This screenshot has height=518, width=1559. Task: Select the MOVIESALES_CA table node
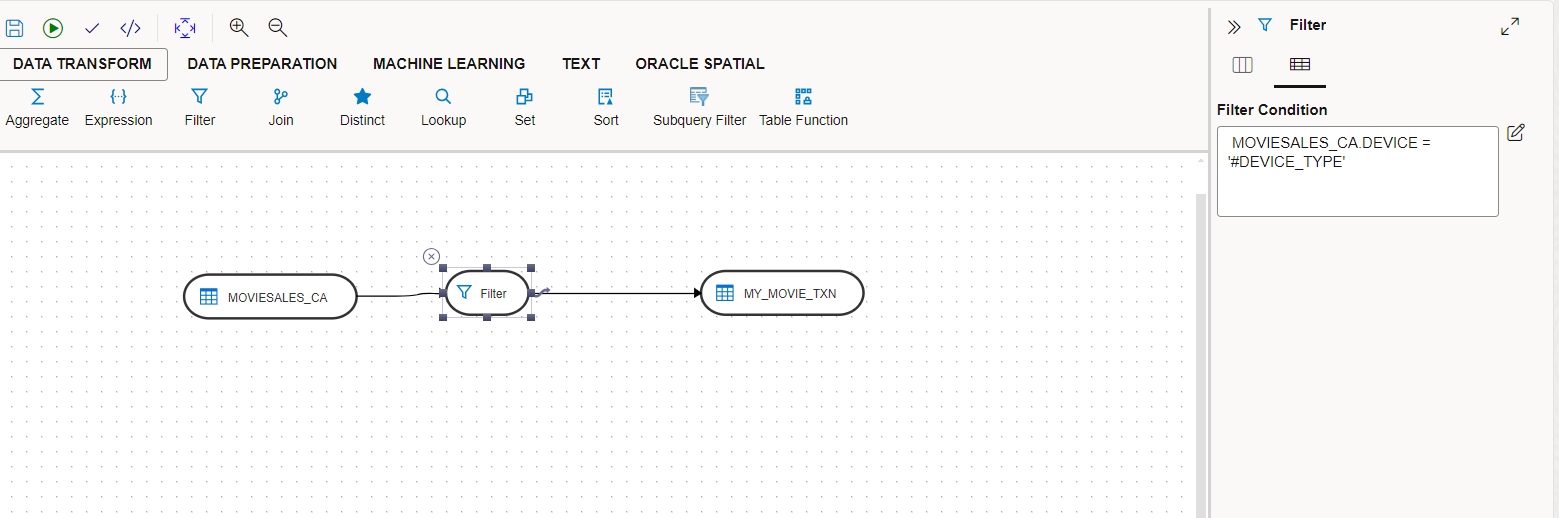[x=270, y=297]
